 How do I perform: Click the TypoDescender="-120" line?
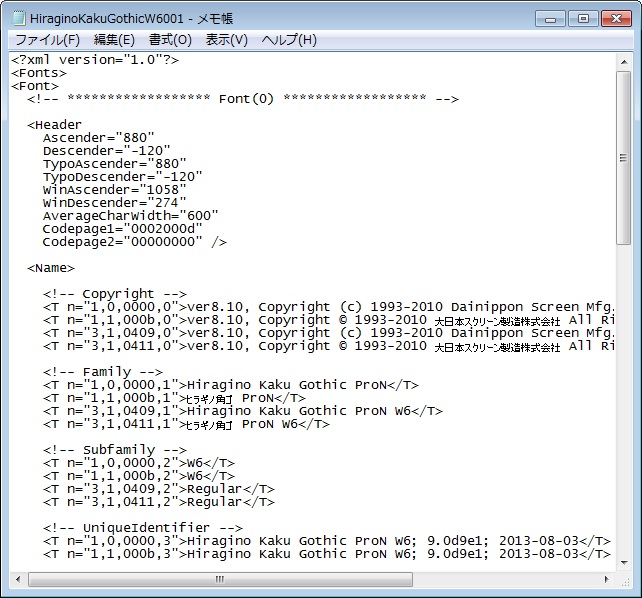point(122,177)
